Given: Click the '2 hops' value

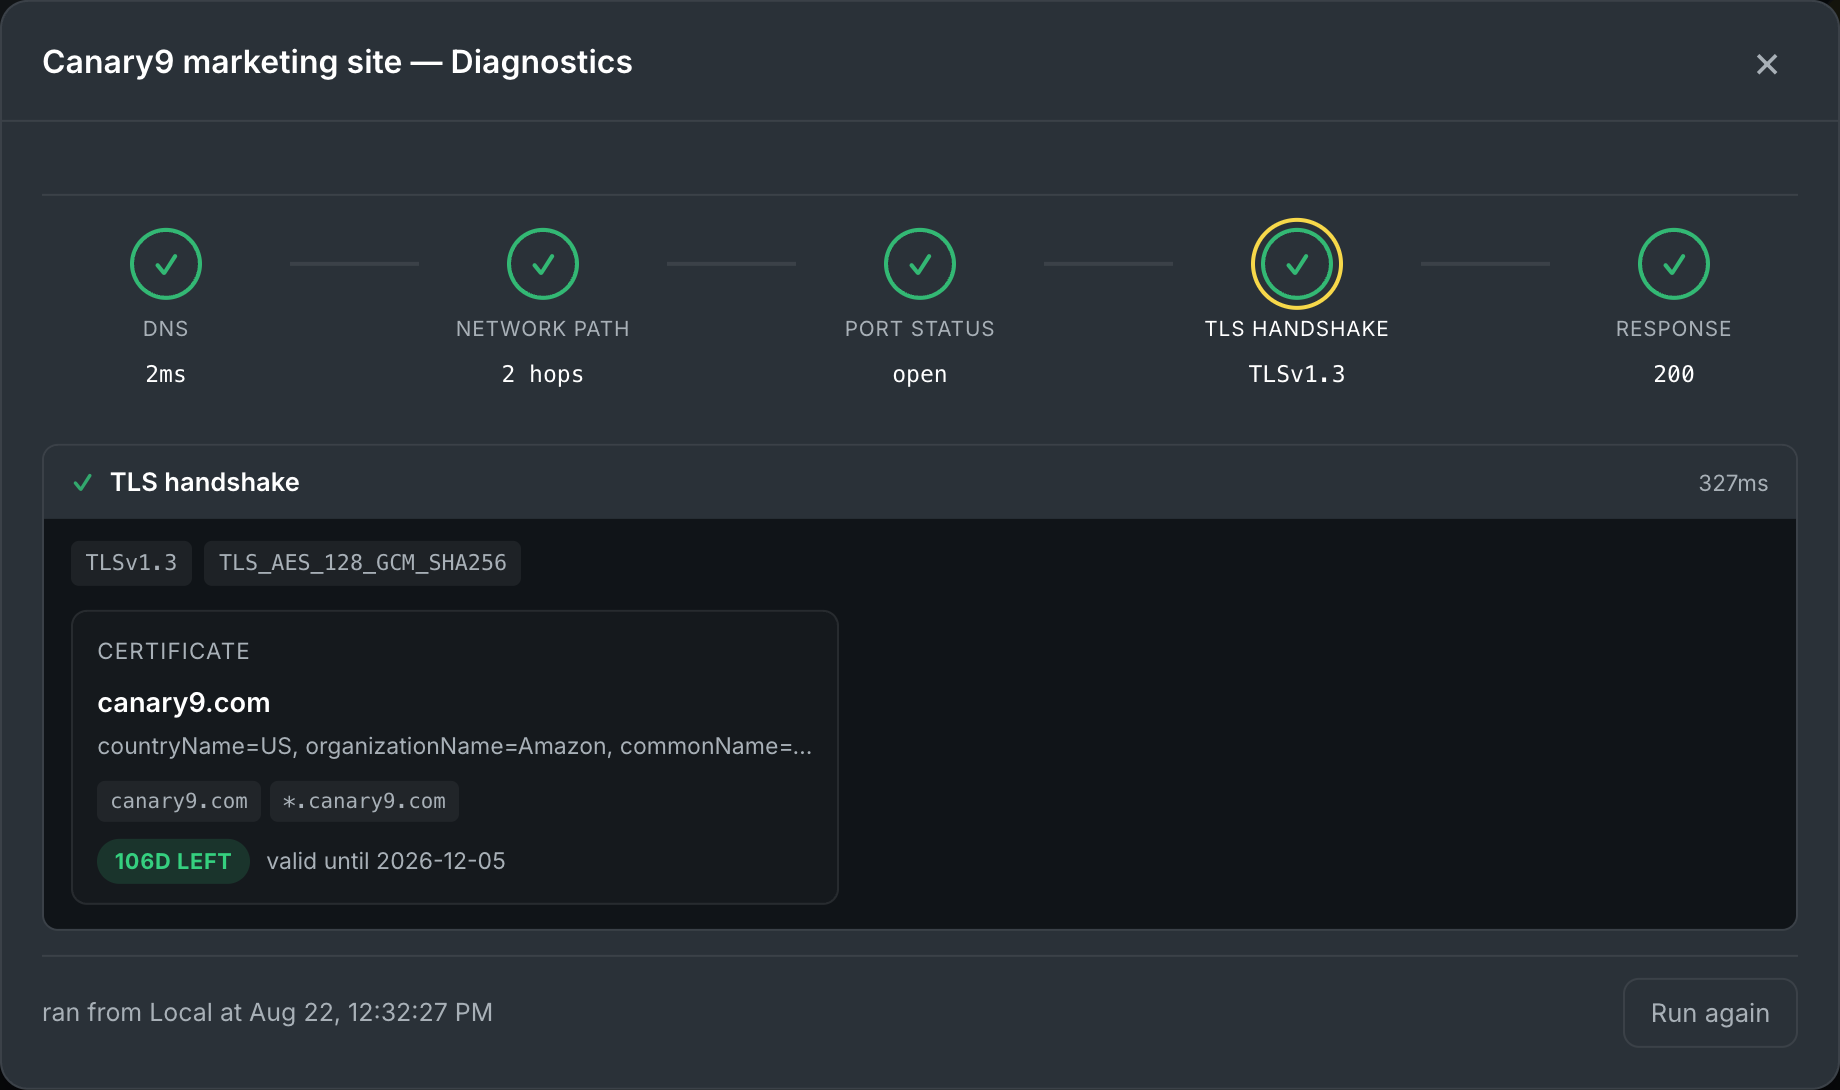Looking at the screenshot, I should click(543, 374).
